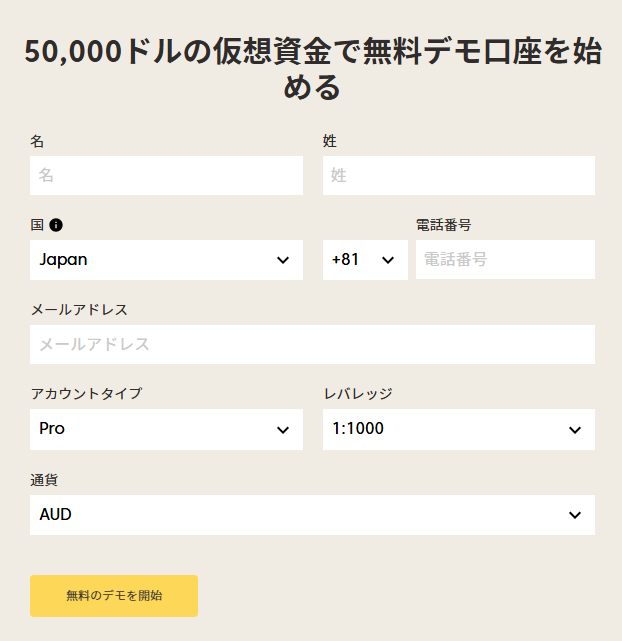Click into the メールアドレス email field
Image resolution: width=622 pixels, height=641 pixels.
(x=312, y=344)
